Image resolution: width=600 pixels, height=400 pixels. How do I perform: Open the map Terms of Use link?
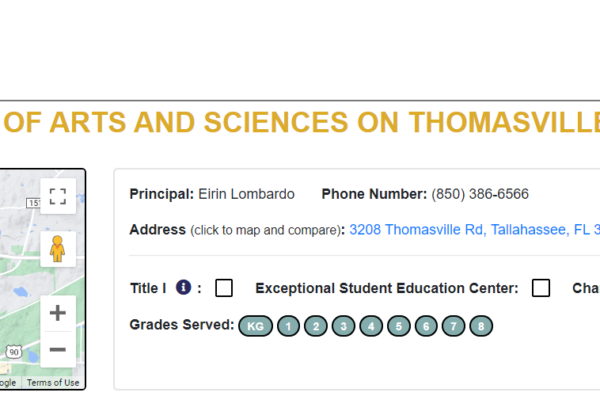coord(53,383)
